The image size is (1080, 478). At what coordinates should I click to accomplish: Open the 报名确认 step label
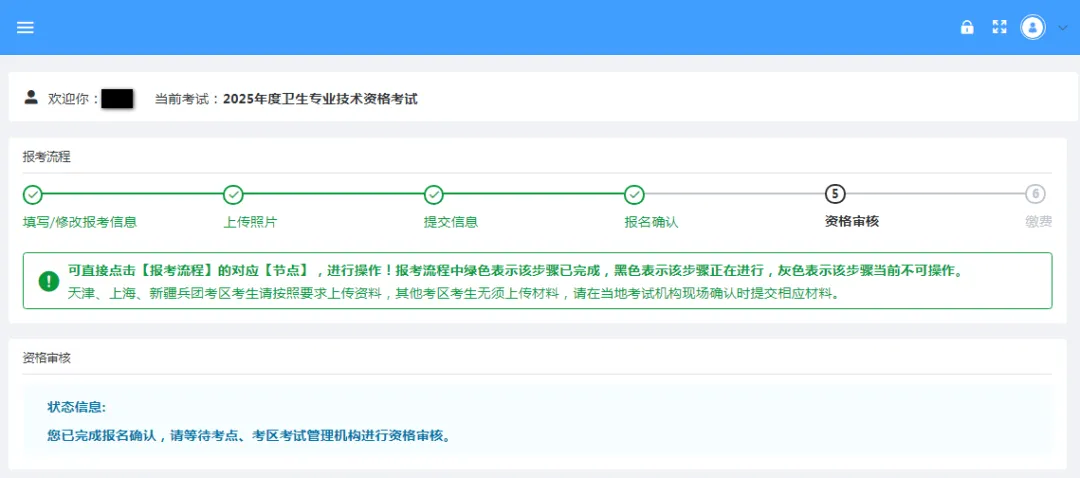tap(651, 222)
